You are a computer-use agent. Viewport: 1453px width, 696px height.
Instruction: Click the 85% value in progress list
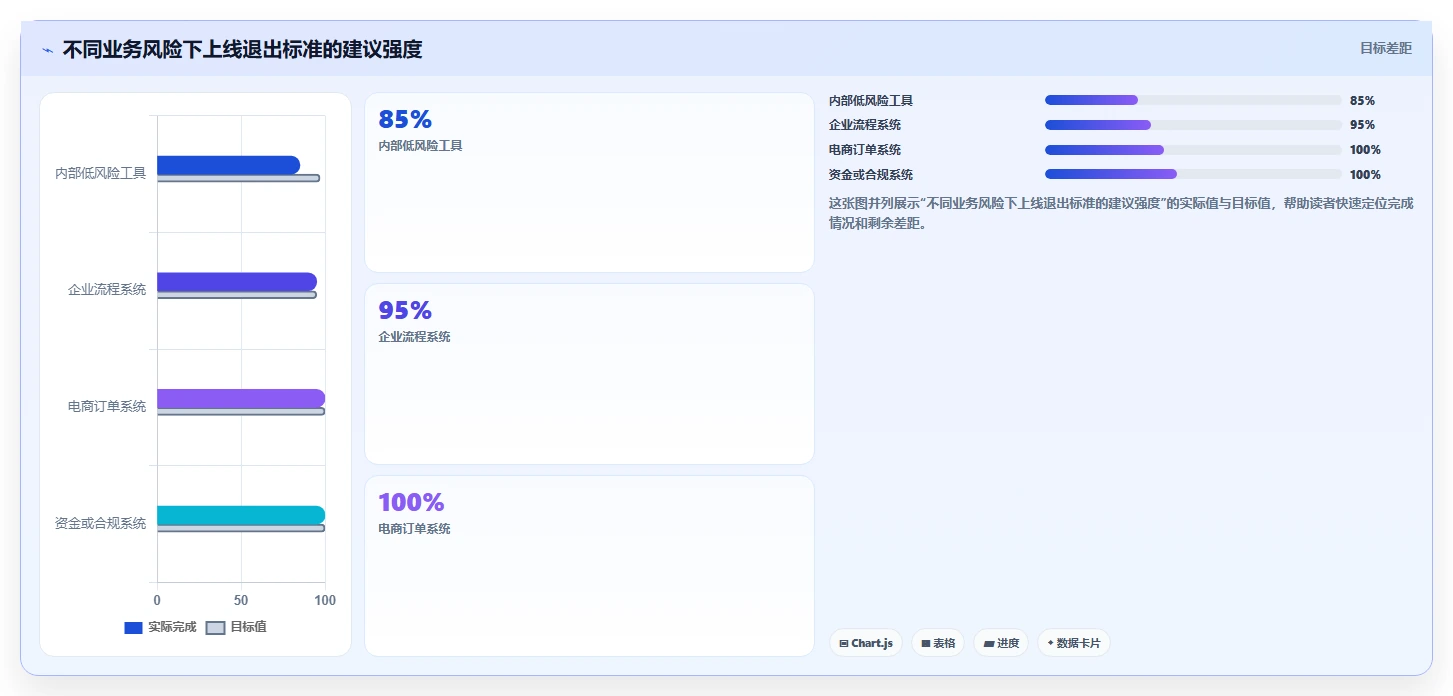pos(1362,101)
